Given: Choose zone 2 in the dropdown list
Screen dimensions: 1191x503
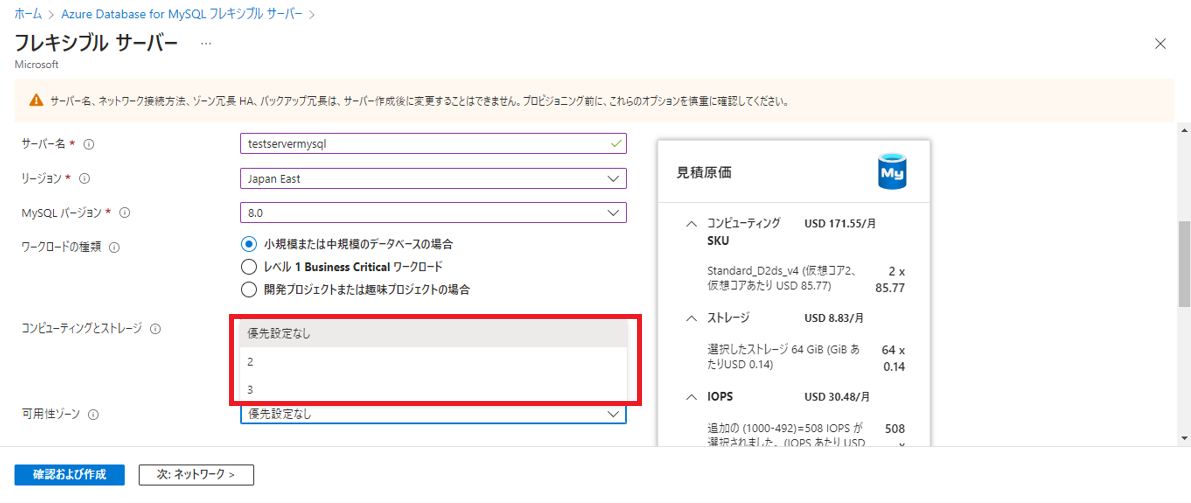Looking at the screenshot, I should [x=433, y=362].
